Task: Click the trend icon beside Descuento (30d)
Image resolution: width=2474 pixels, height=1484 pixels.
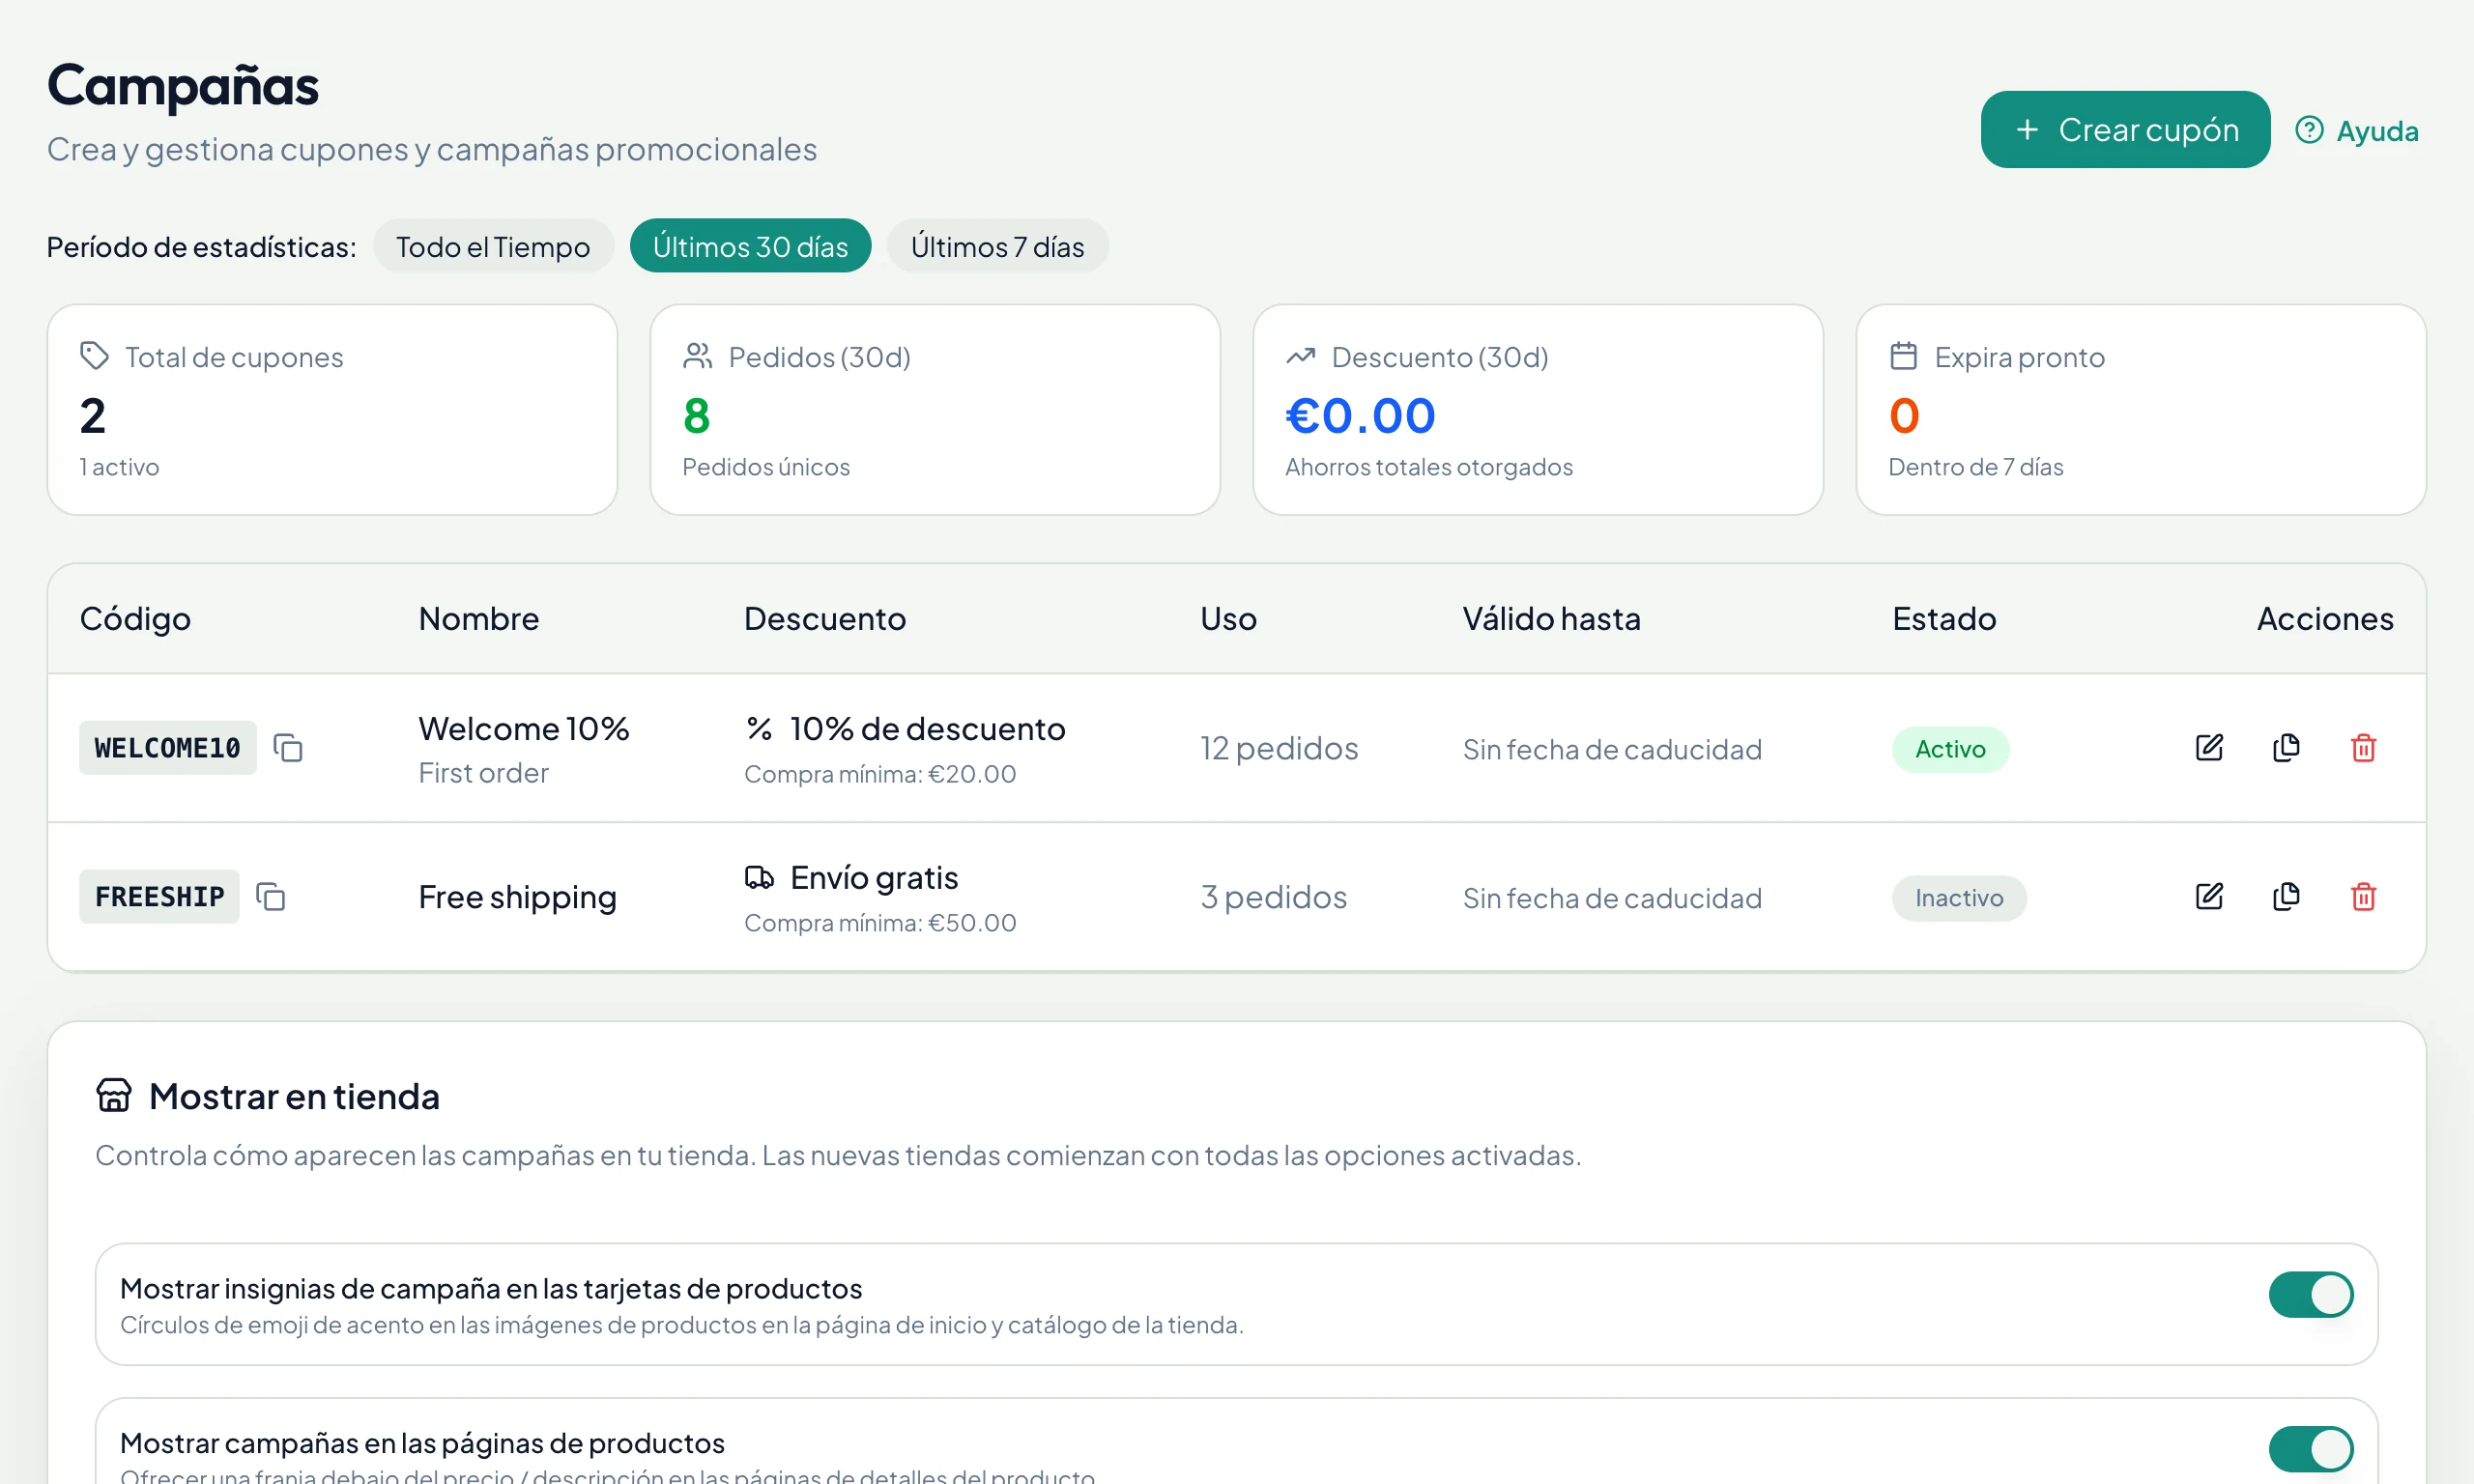Action: [x=1300, y=356]
